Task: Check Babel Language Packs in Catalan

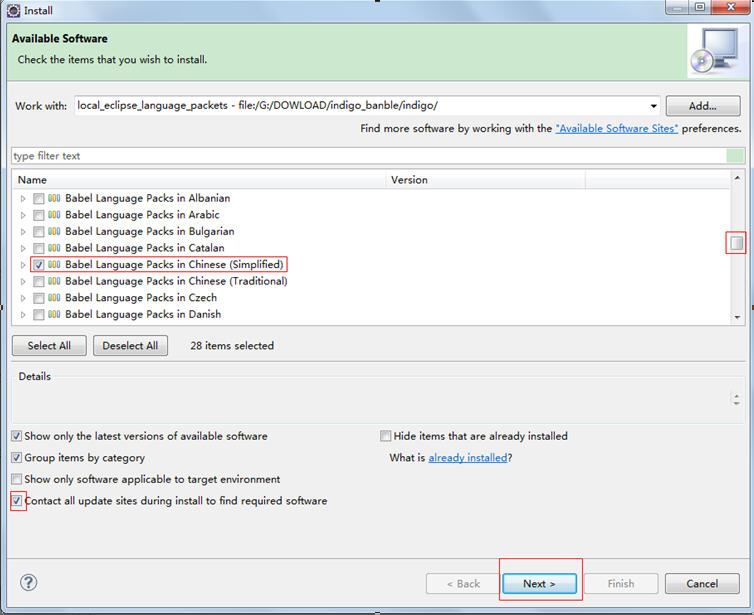Action: click(38, 248)
